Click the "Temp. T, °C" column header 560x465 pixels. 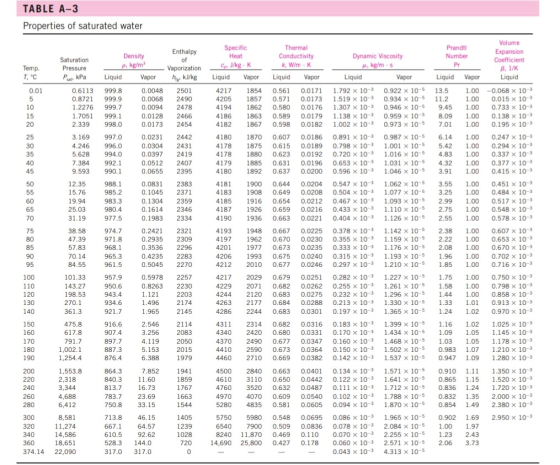31,72
